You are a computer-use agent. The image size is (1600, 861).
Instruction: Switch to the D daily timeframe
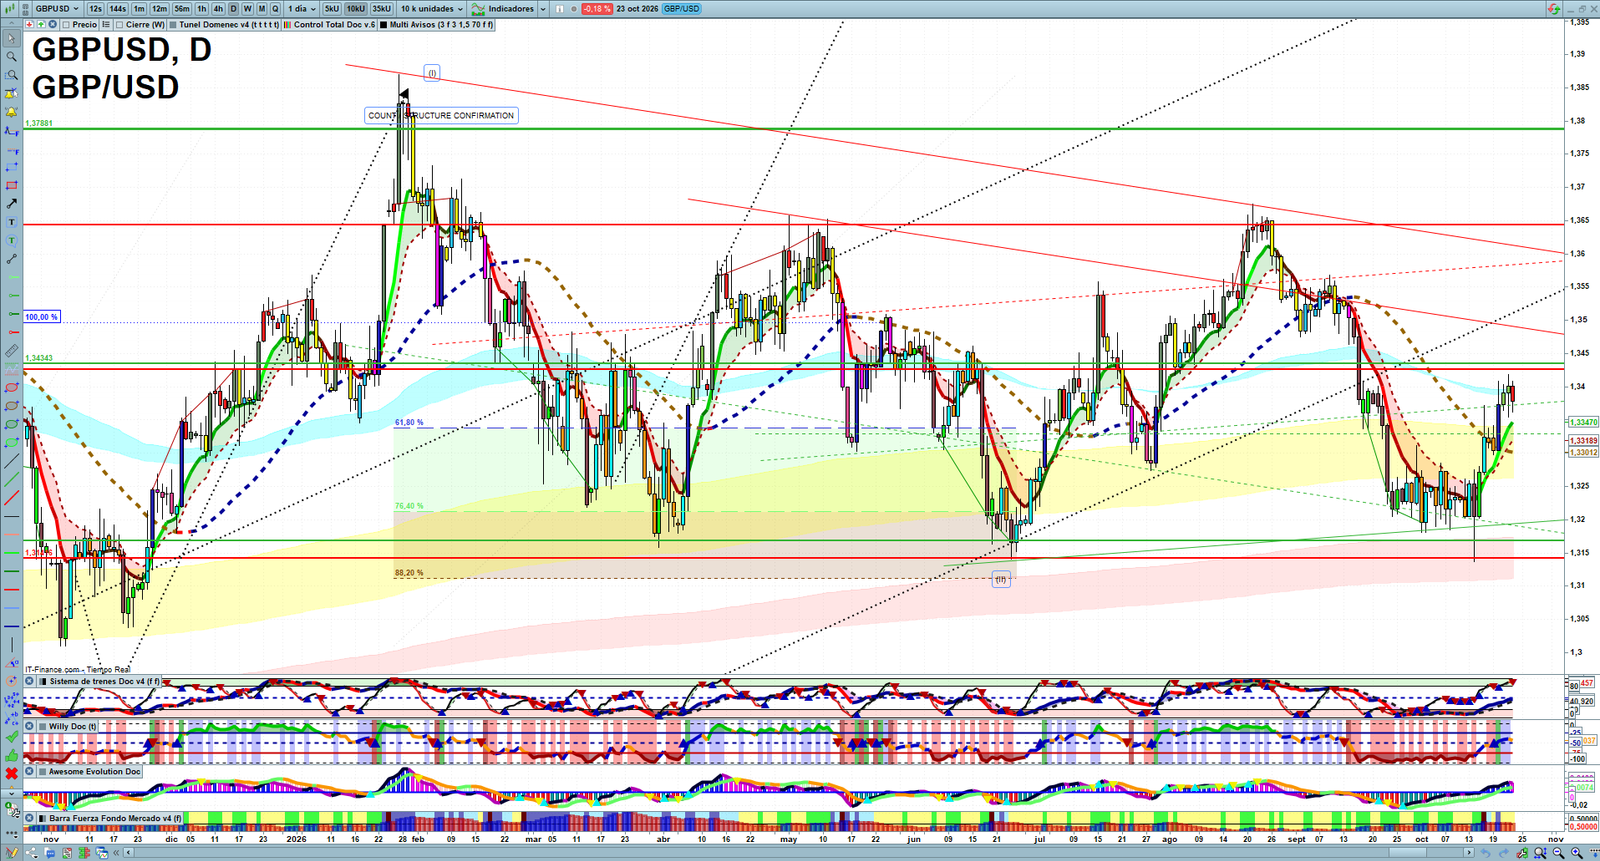point(233,9)
